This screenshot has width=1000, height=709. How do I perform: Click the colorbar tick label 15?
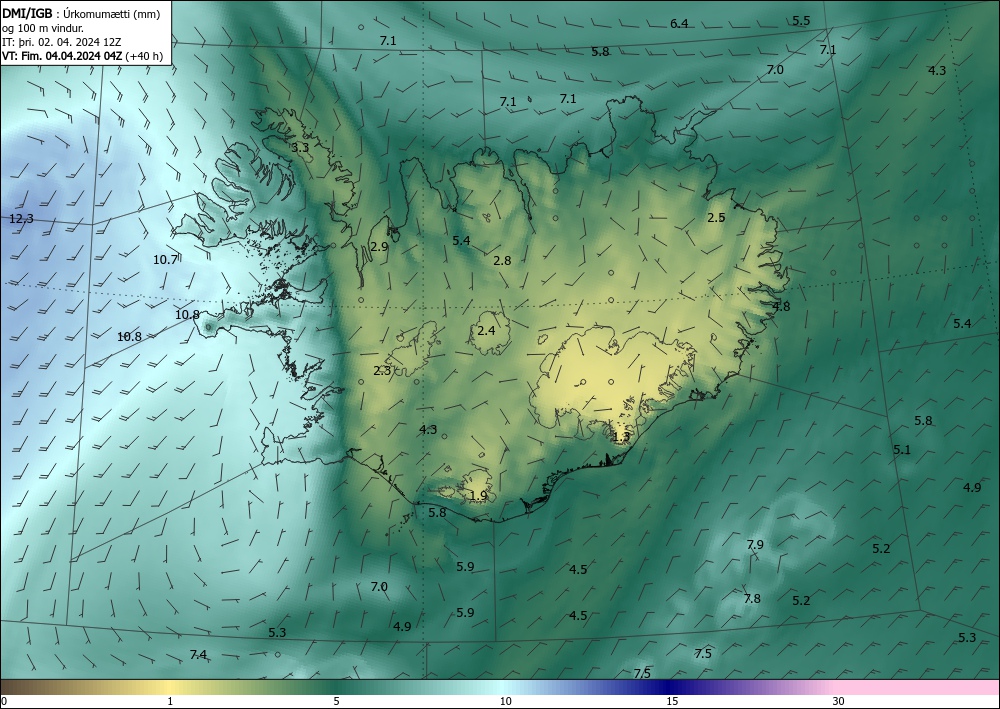[x=672, y=702]
